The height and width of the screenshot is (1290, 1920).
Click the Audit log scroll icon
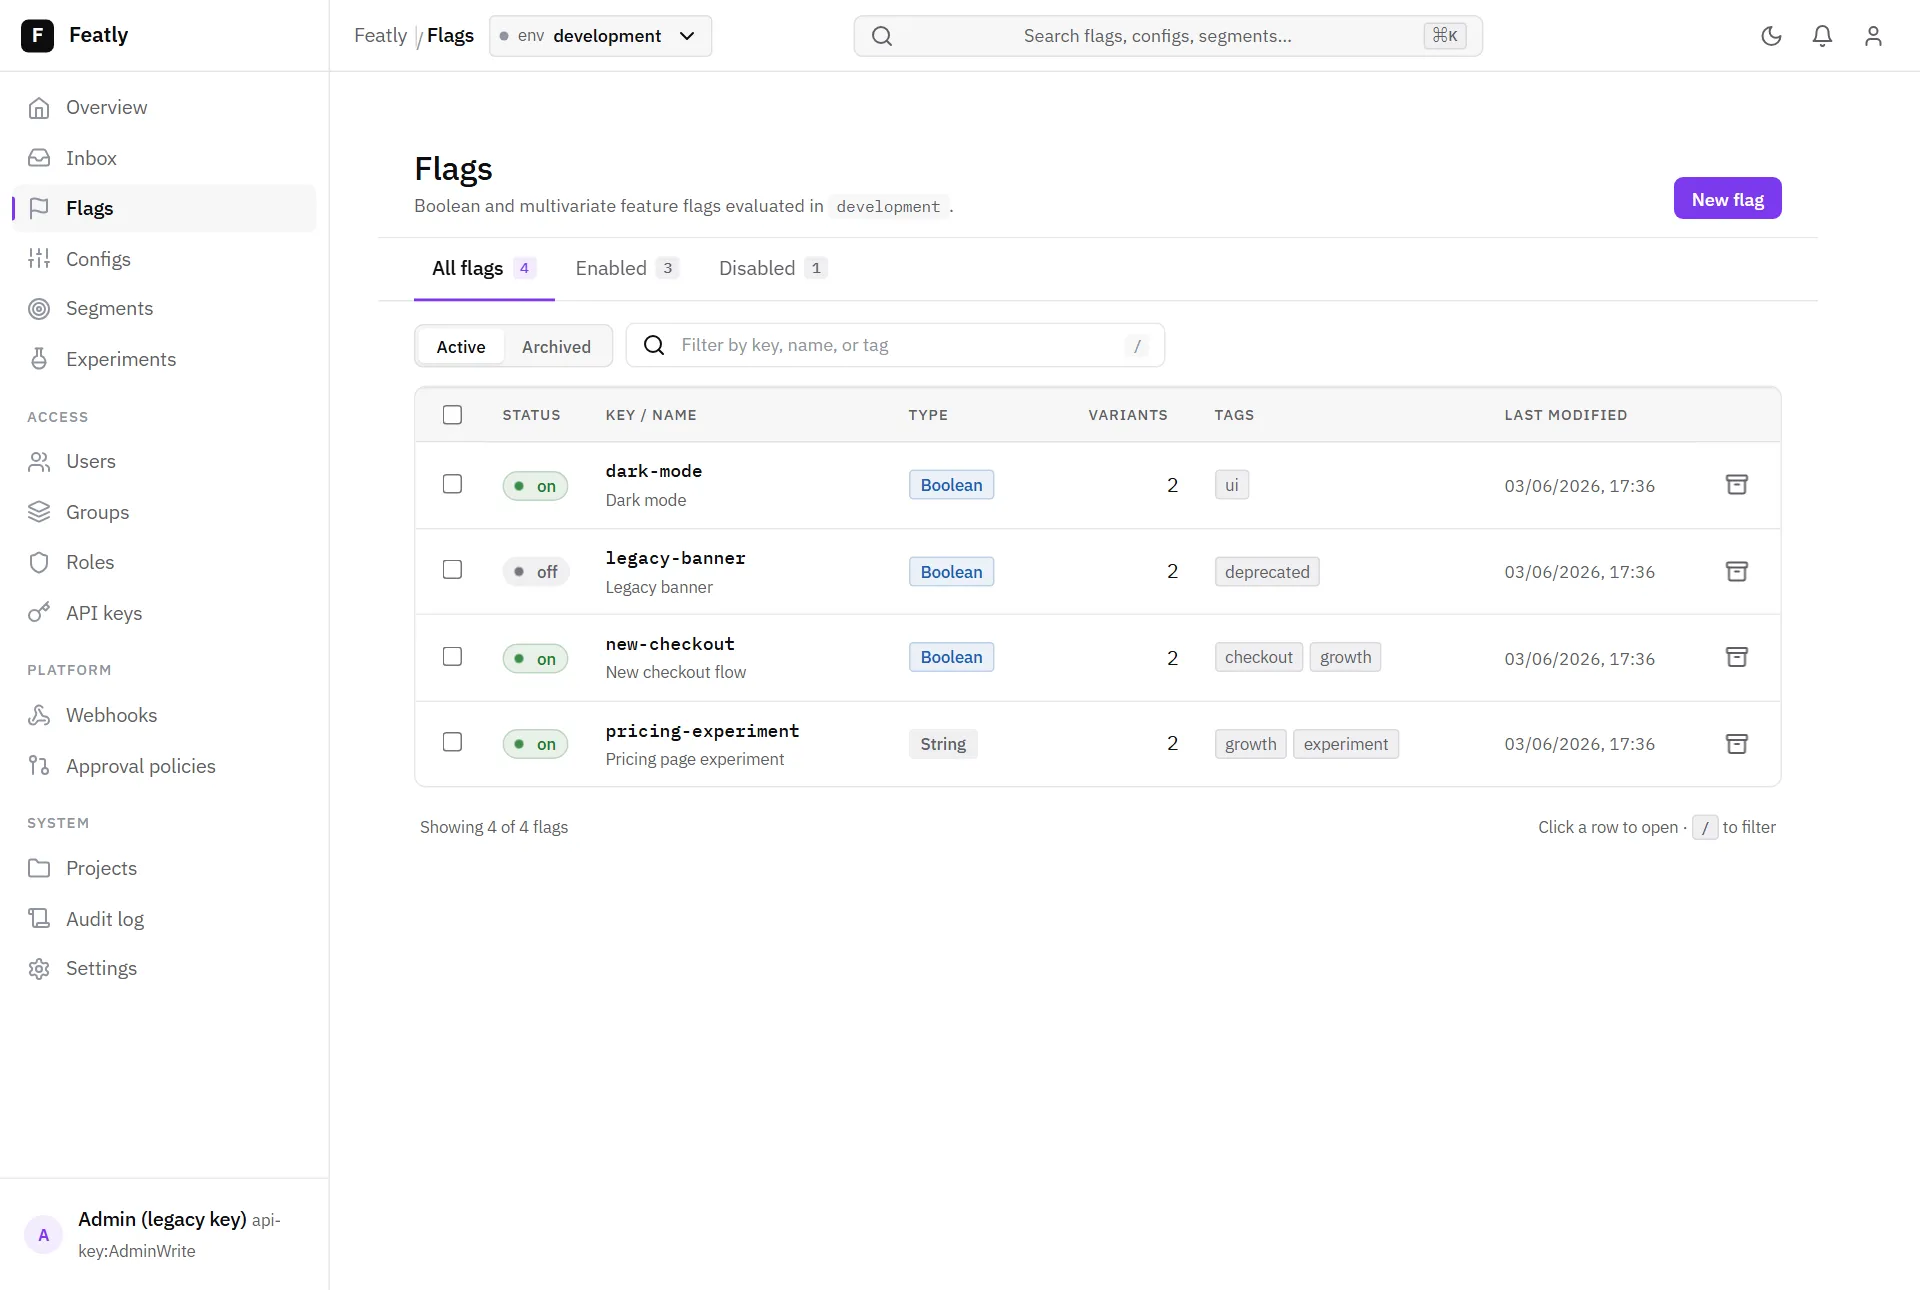pos(39,919)
